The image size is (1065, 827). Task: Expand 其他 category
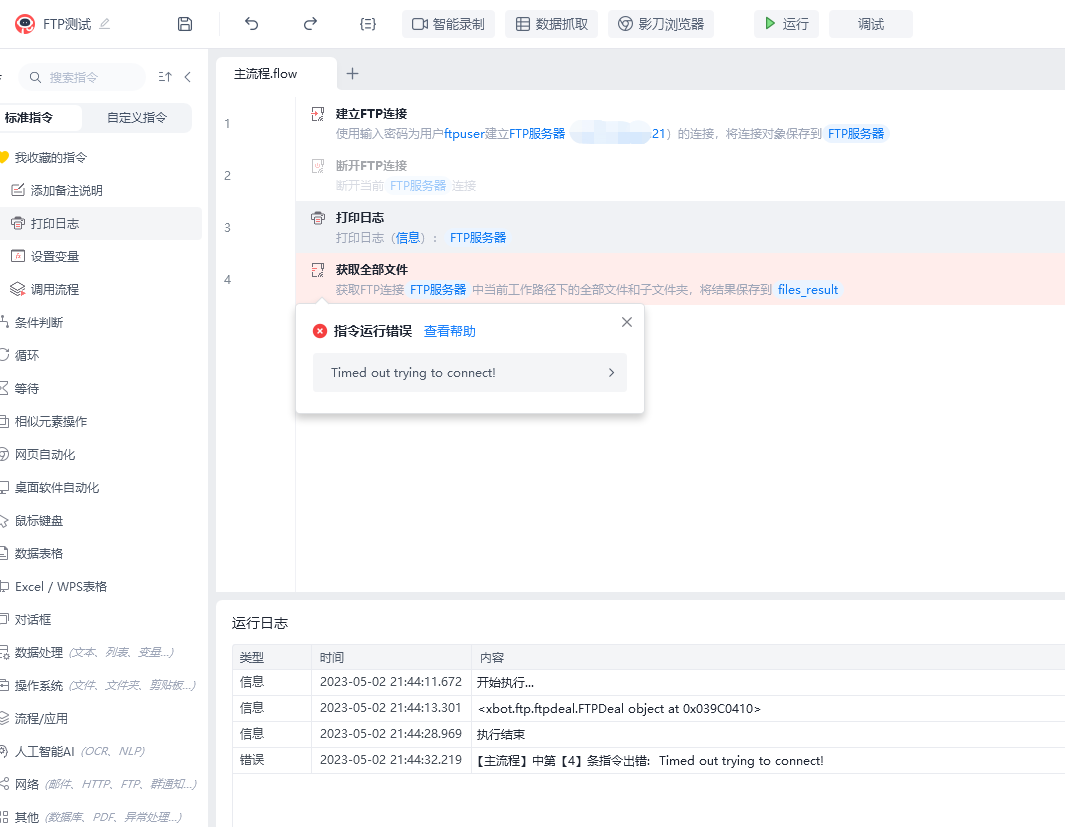(x=27, y=817)
